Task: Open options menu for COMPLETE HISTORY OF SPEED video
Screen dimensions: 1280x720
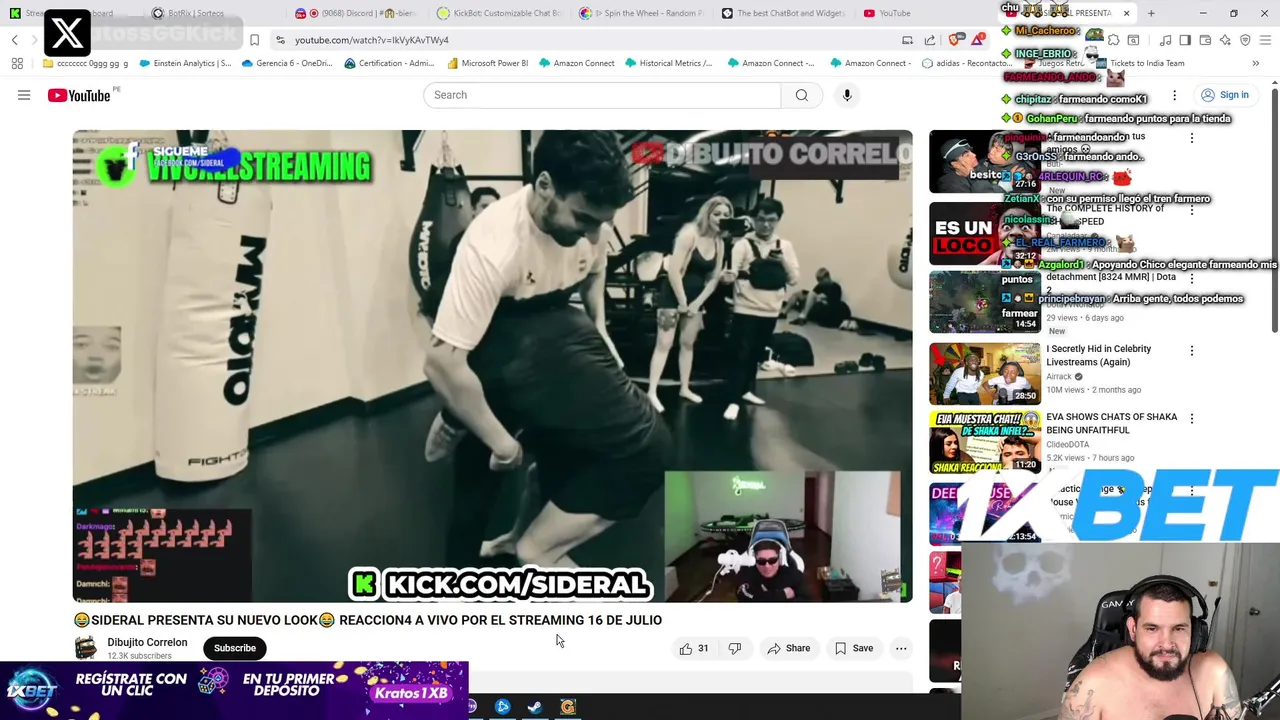Action: [1191, 210]
